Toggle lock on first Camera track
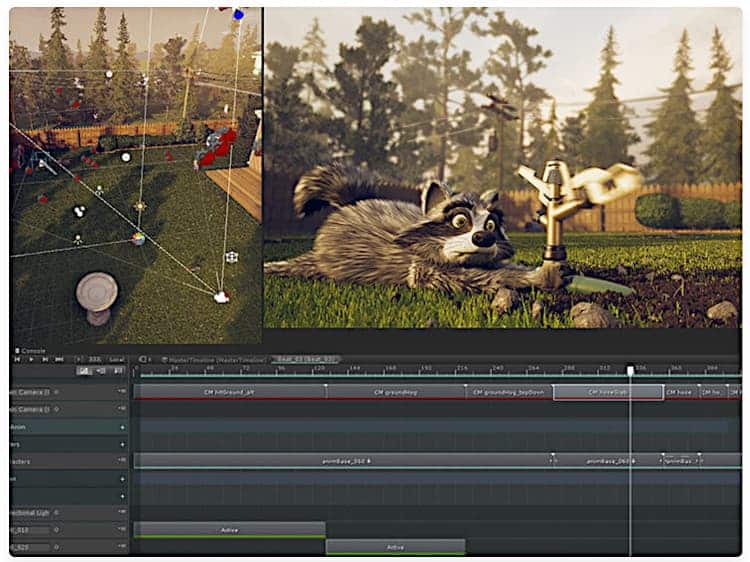 click(x=123, y=392)
